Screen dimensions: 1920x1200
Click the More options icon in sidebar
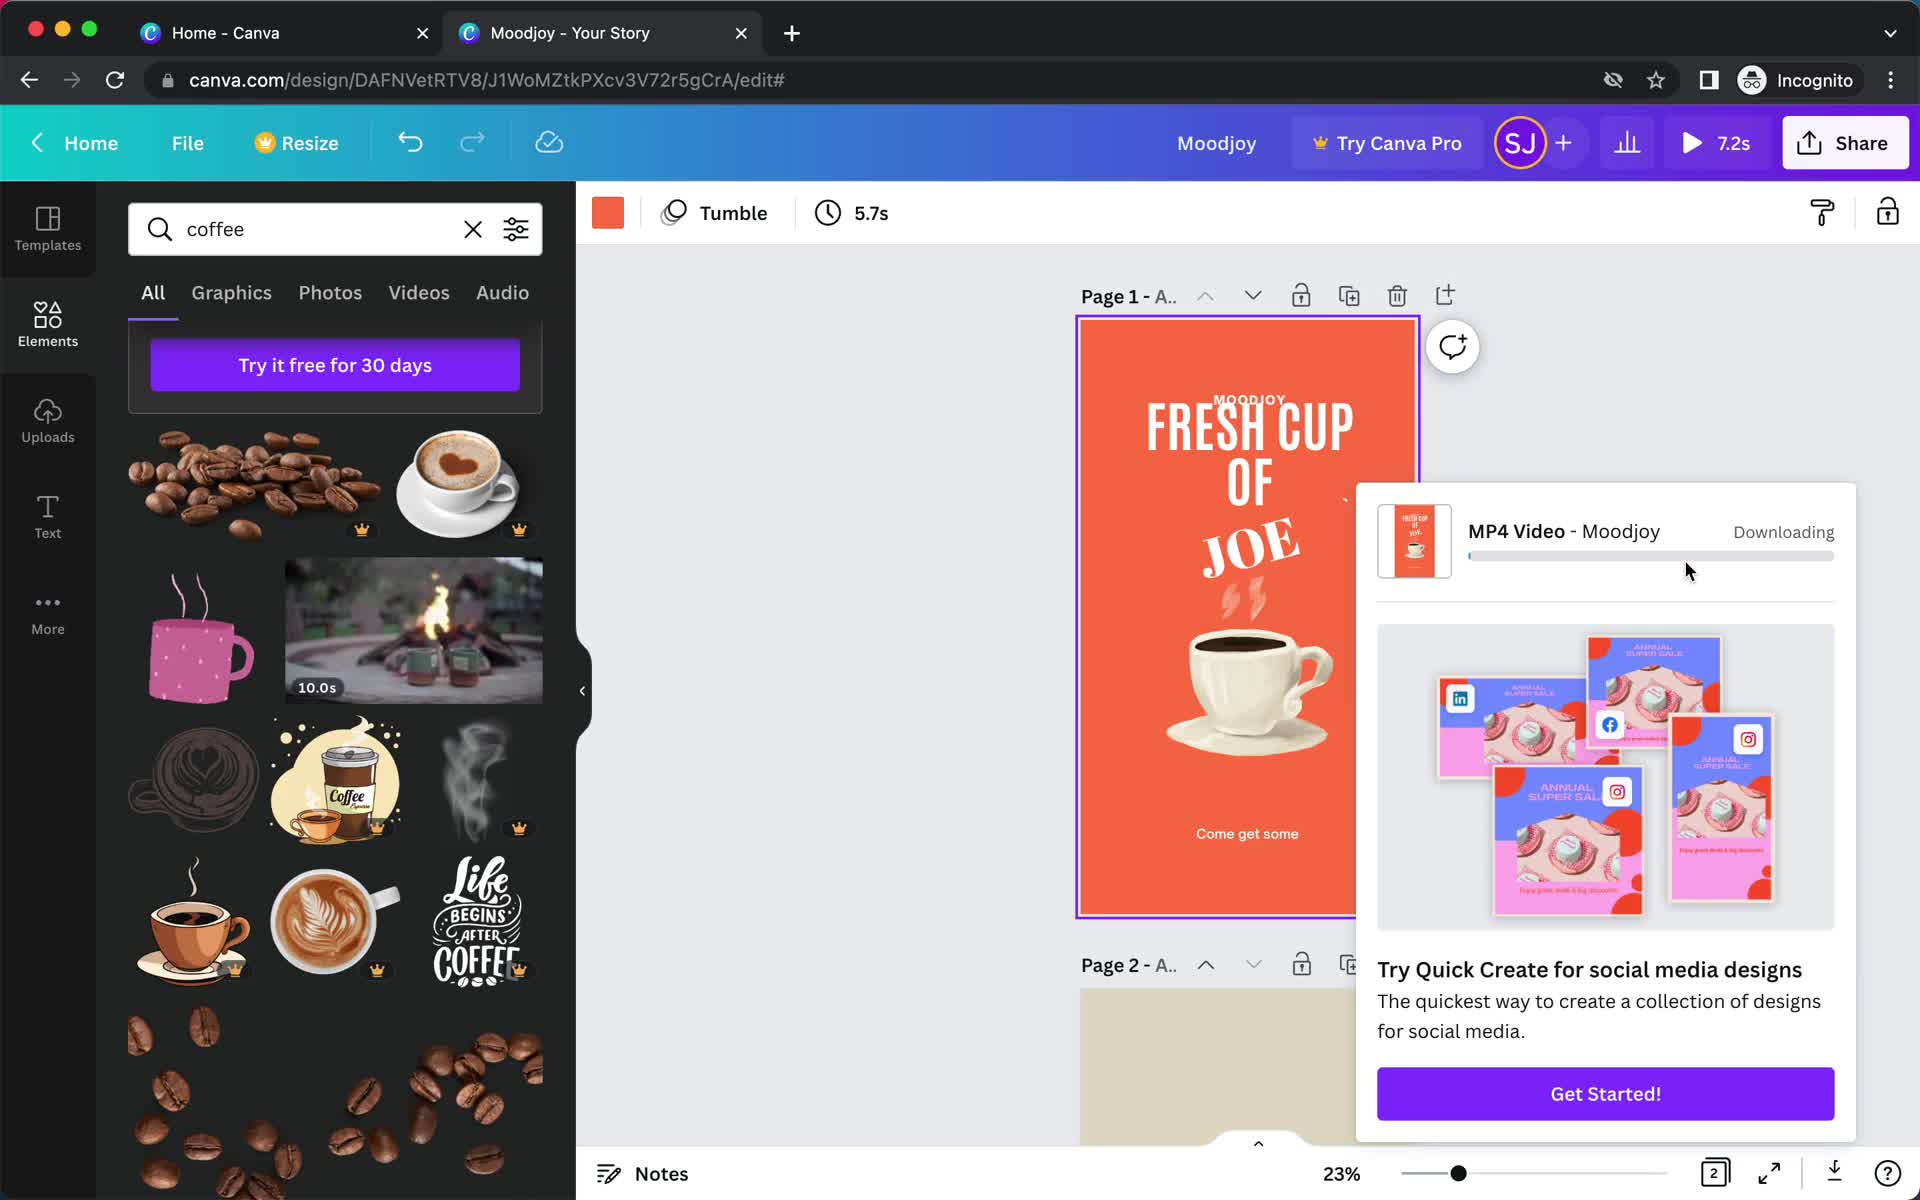click(x=47, y=603)
